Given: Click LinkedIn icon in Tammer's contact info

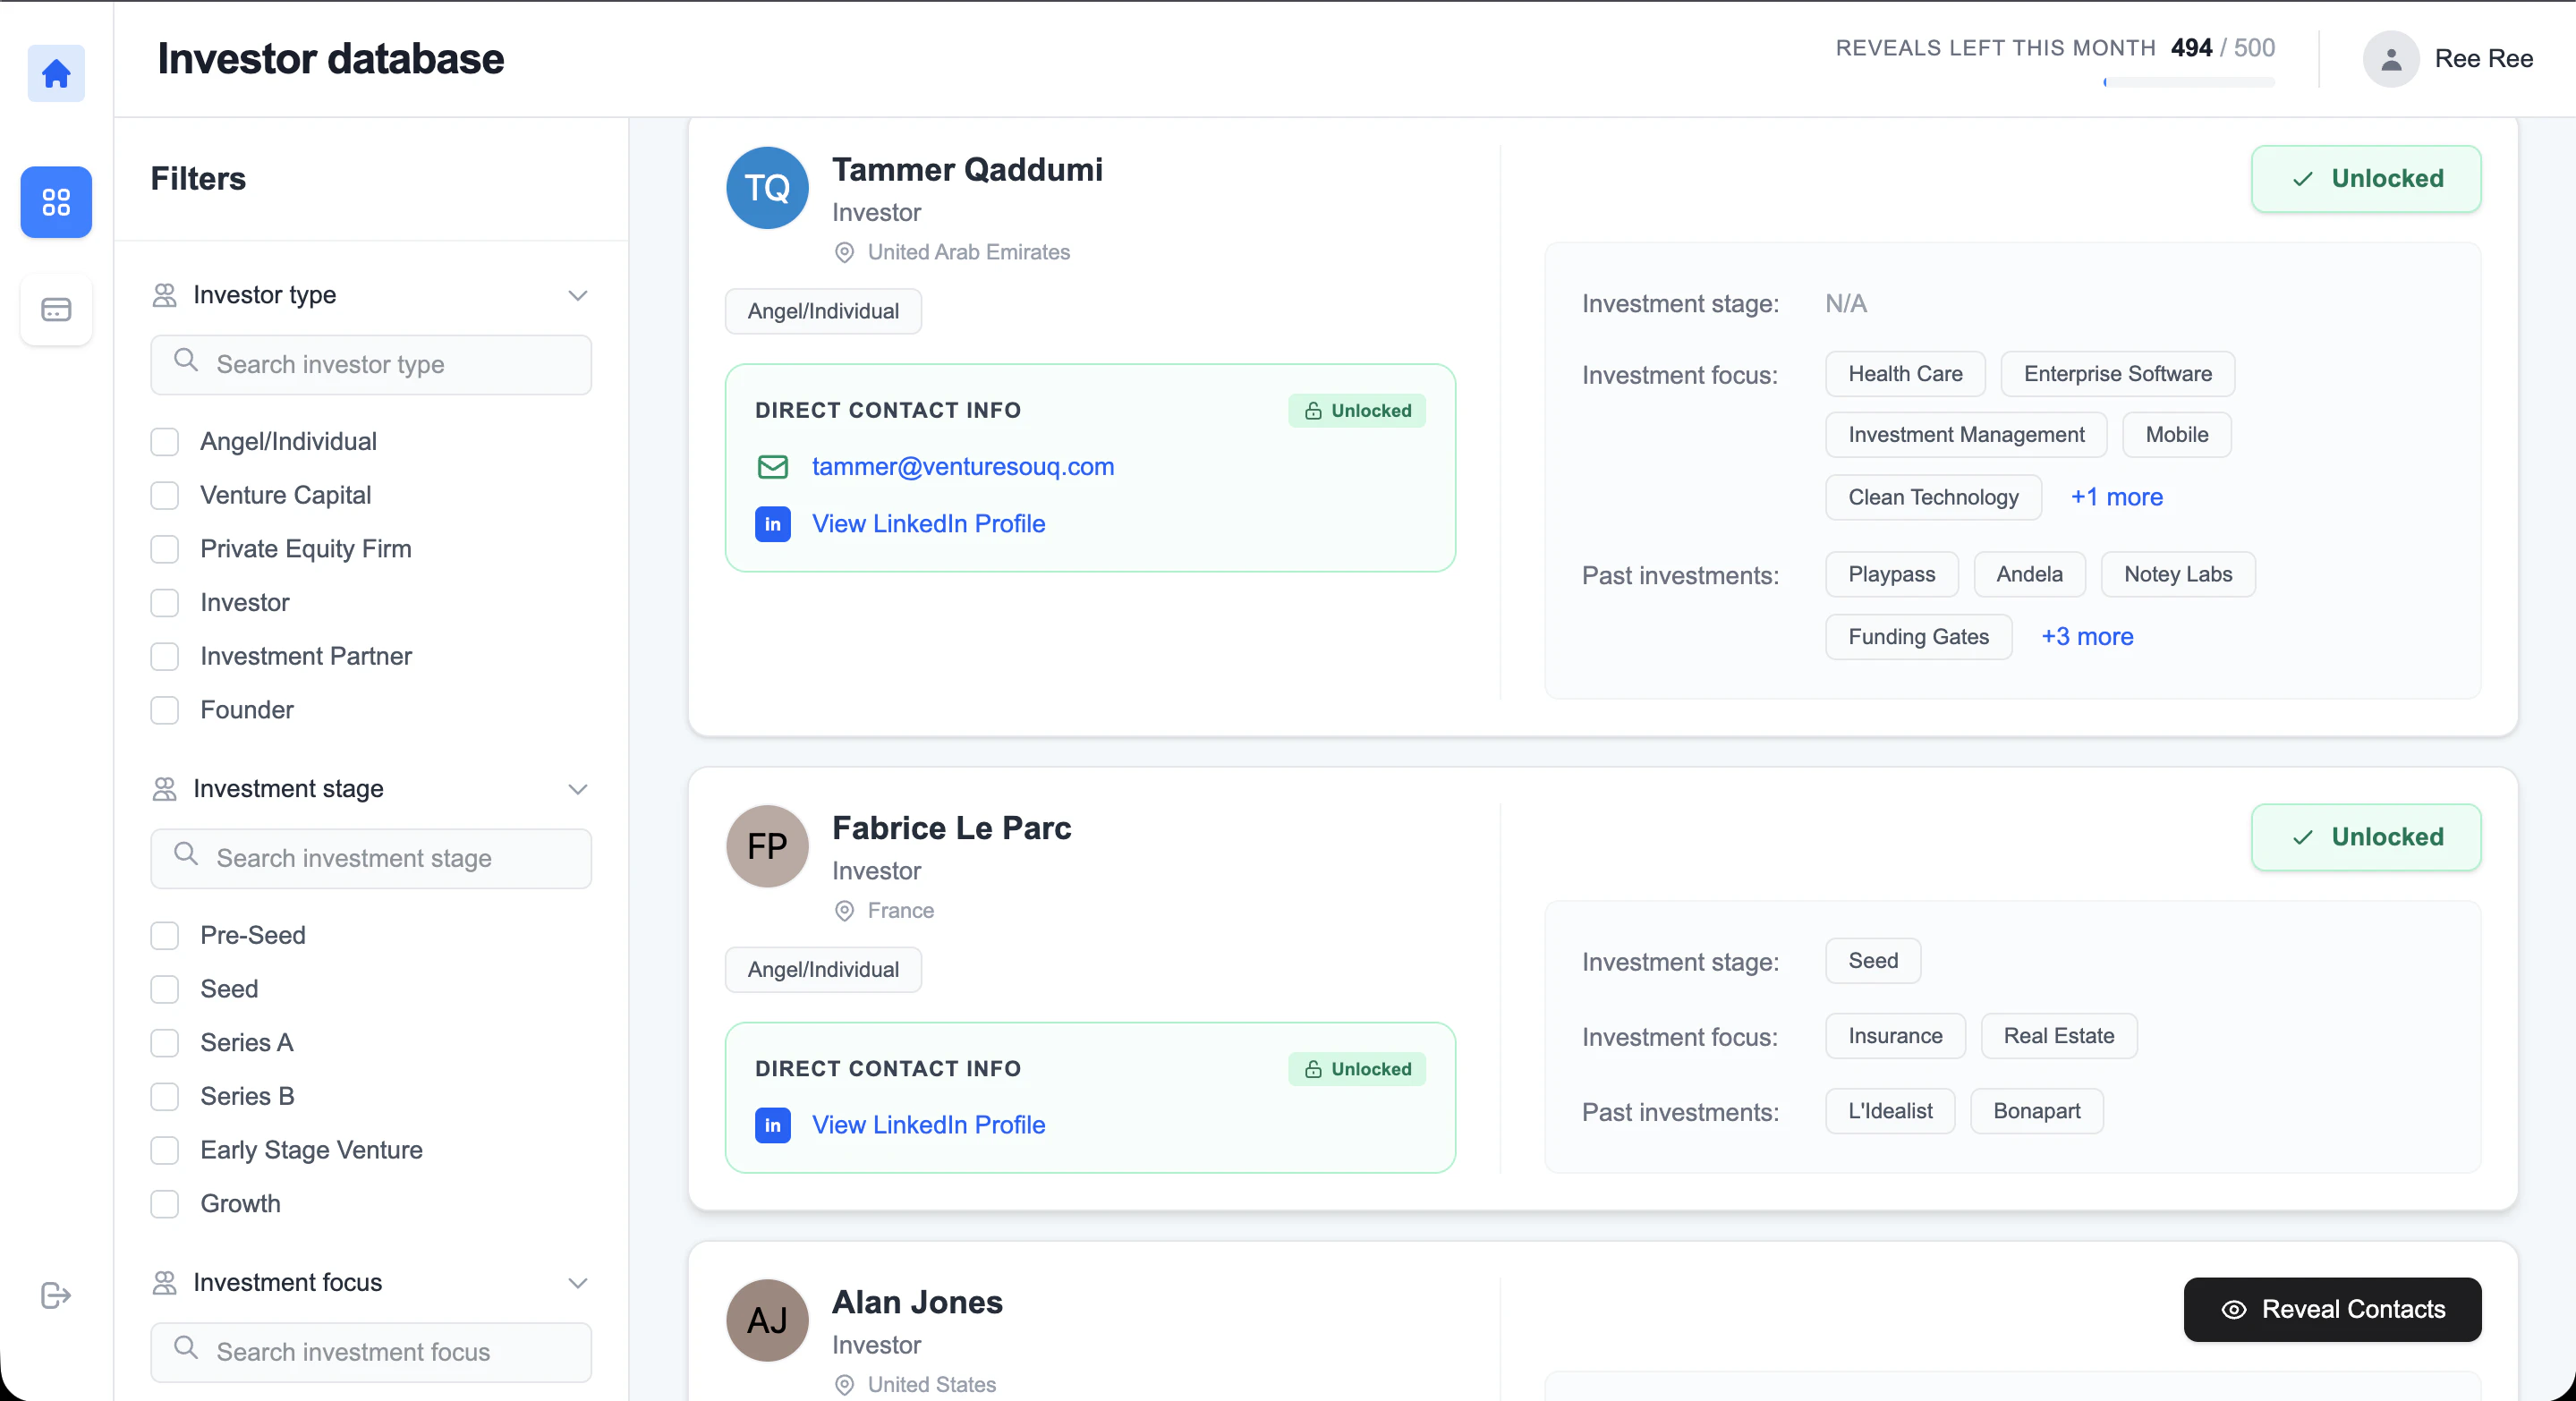Looking at the screenshot, I should [773, 524].
